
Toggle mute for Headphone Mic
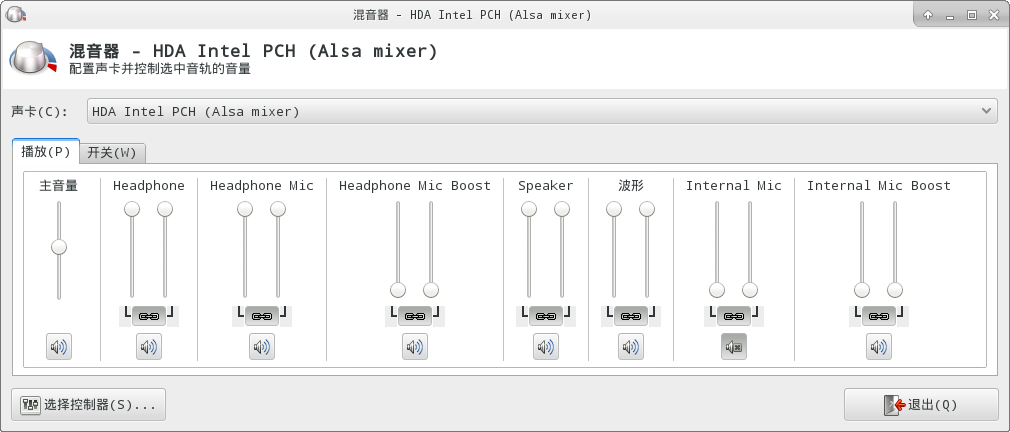262,347
